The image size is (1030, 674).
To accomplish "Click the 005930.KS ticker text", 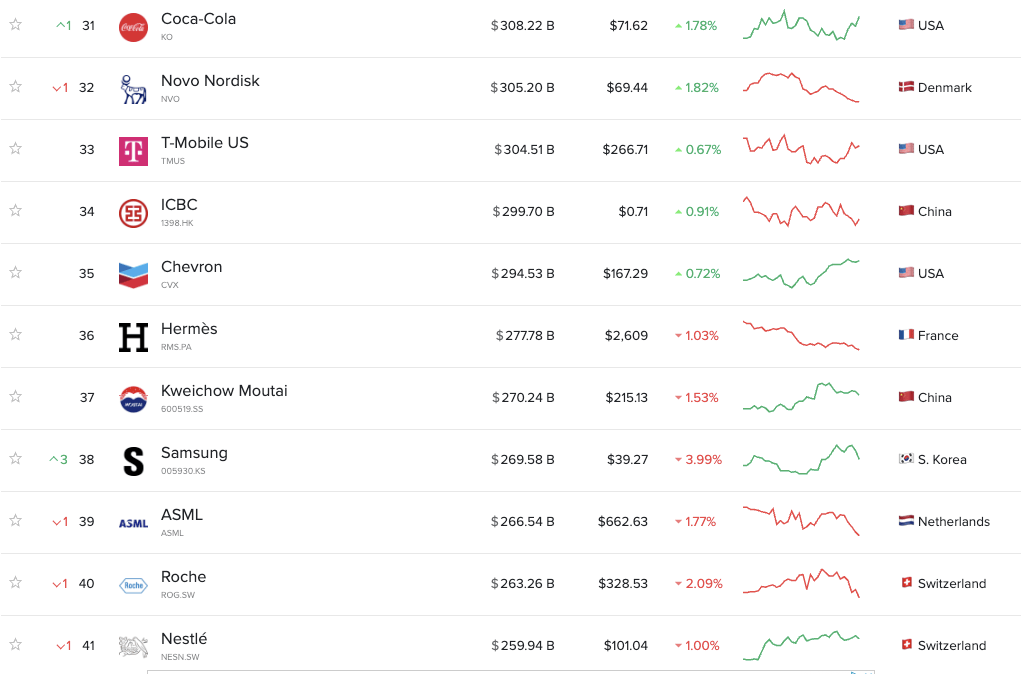I will (183, 471).
